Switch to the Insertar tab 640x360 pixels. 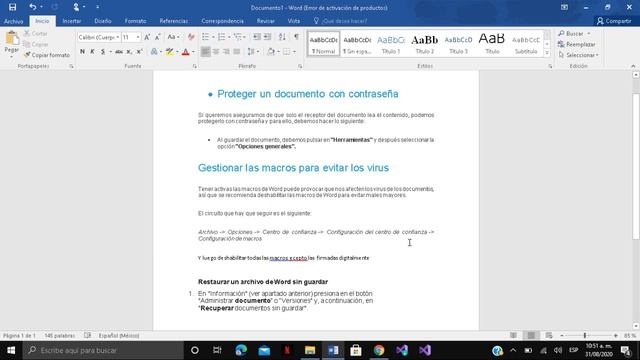[72, 21]
